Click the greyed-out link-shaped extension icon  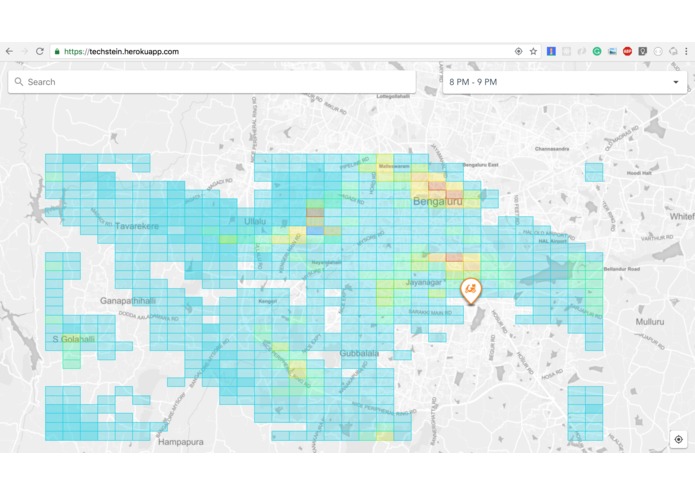click(582, 51)
